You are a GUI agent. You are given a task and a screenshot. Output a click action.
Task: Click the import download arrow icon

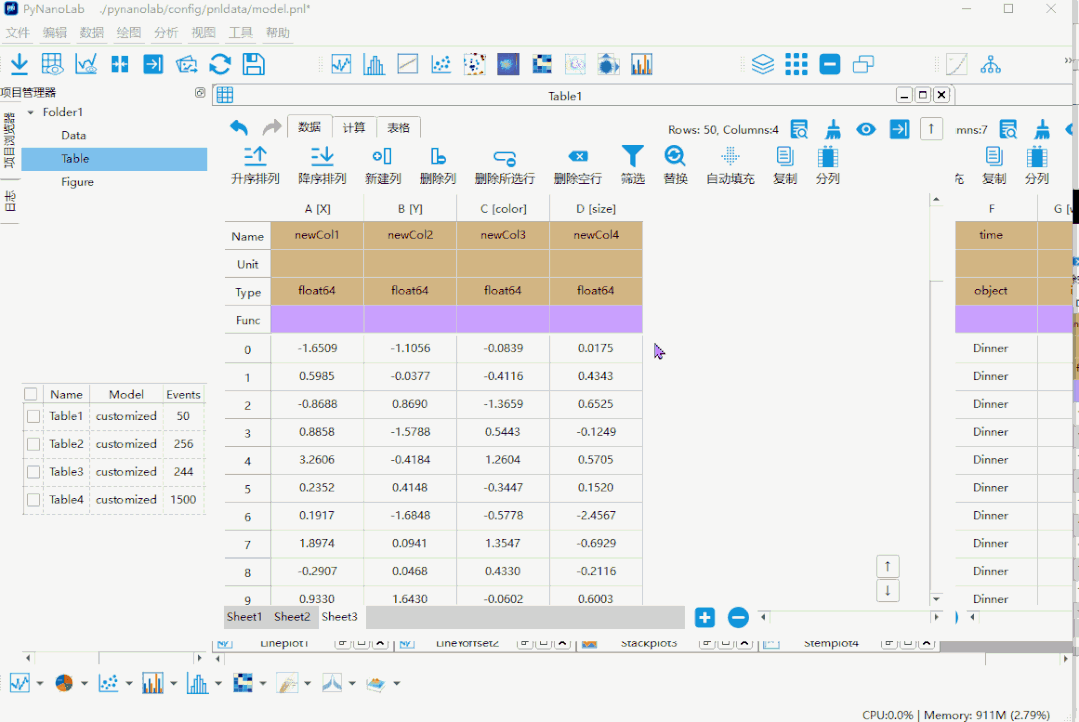pyautogui.click(x=19, y=64)
